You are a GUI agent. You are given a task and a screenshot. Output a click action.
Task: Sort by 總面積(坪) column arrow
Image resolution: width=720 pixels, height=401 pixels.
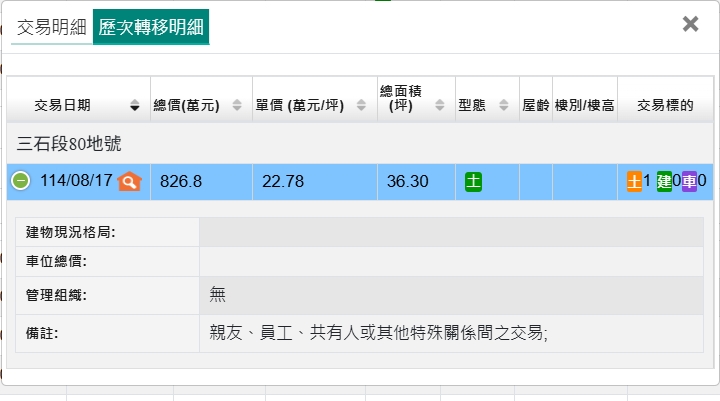pyautogui.click(x=441, y=105)
